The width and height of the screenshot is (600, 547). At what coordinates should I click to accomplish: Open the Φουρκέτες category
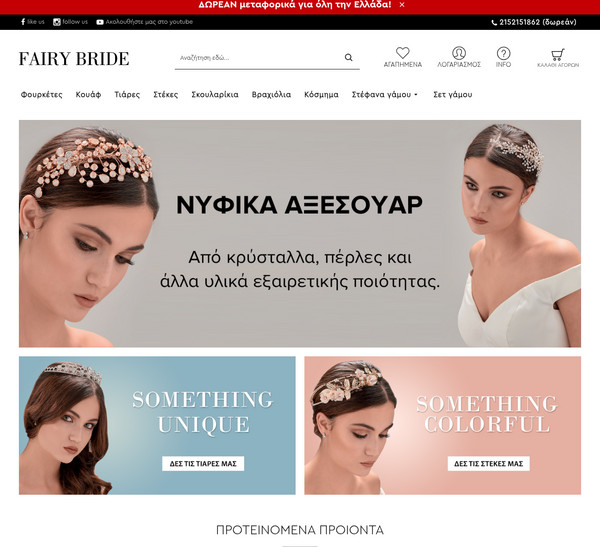(x=42, y=95)
